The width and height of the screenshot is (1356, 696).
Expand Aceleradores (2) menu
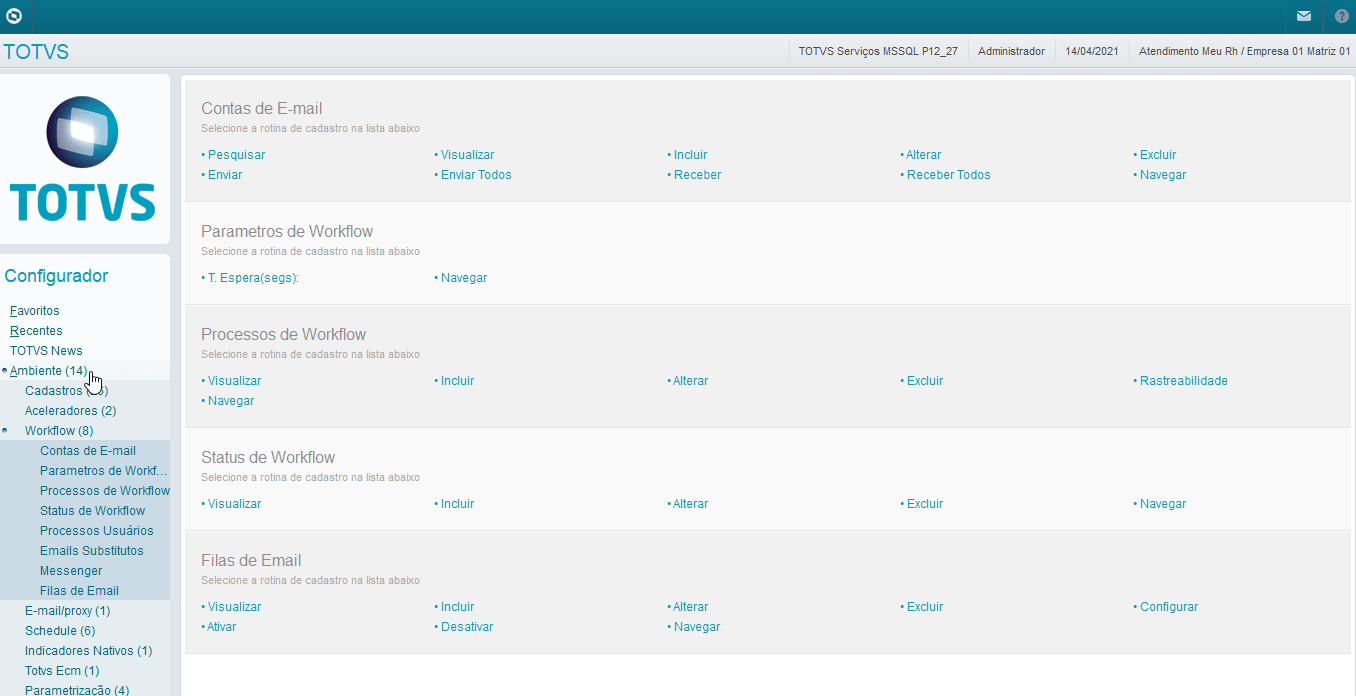click(x=70, y=411)
